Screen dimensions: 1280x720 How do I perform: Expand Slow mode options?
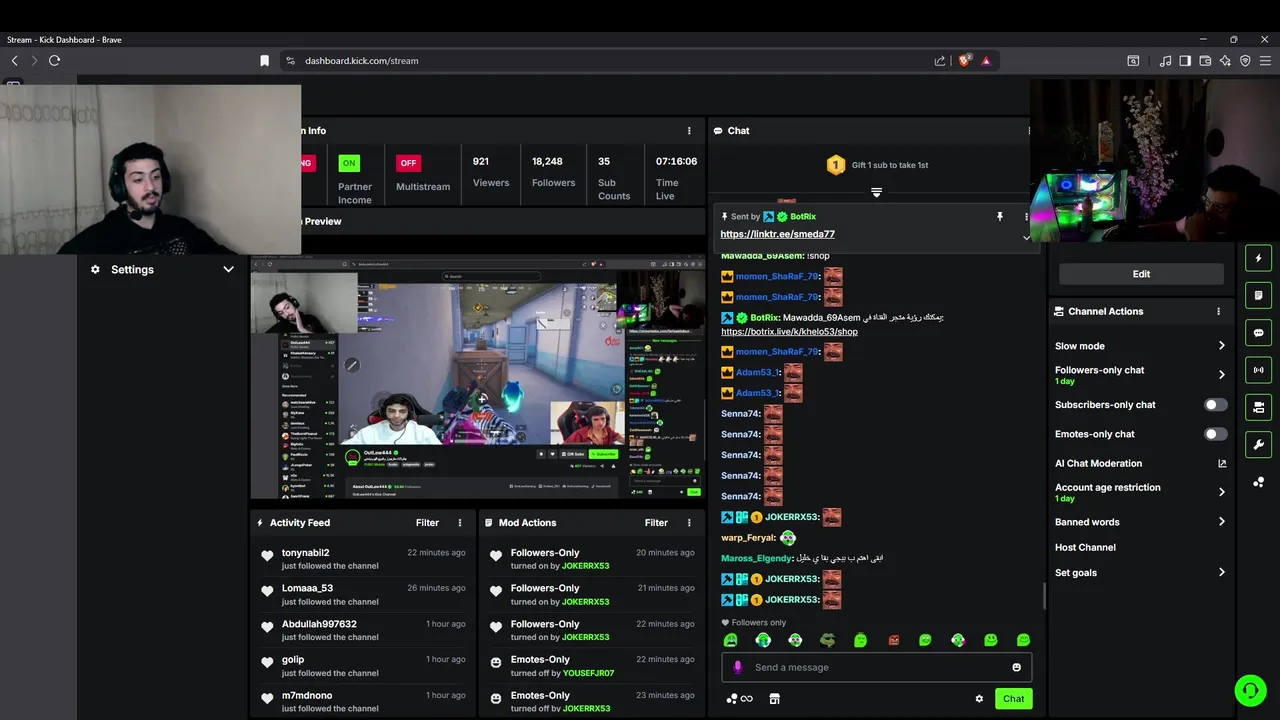point(1221,346)
